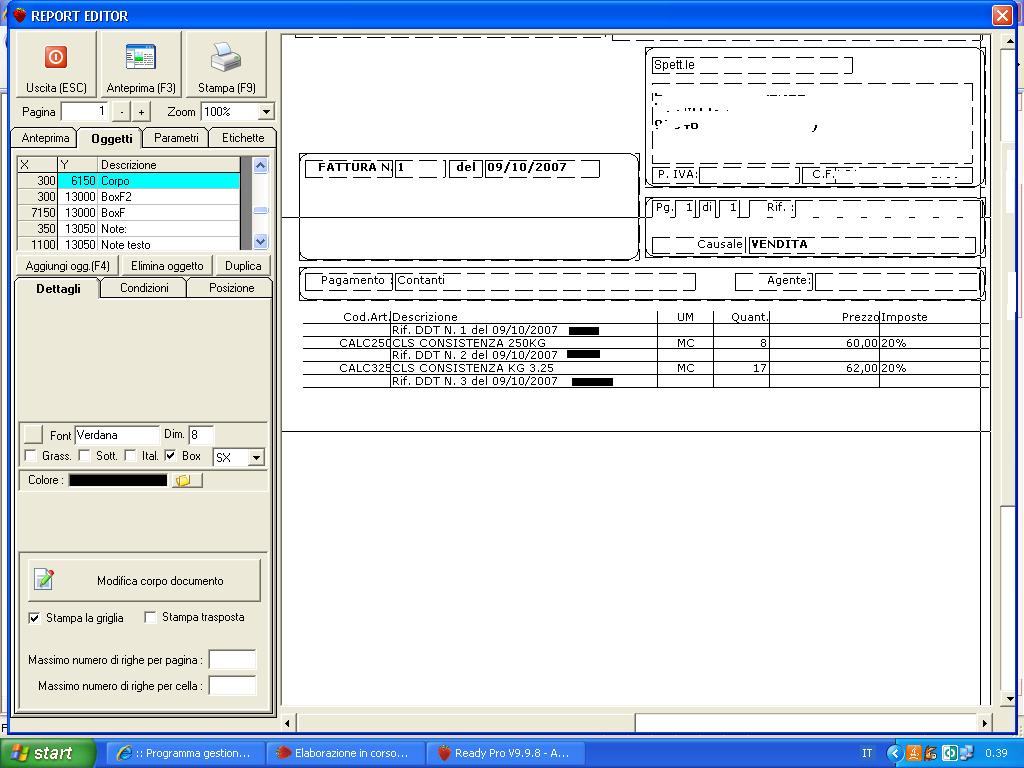1024x768 pixels.
Task: Click Aggiungi ogg.(F4) button
Action: 67,266
